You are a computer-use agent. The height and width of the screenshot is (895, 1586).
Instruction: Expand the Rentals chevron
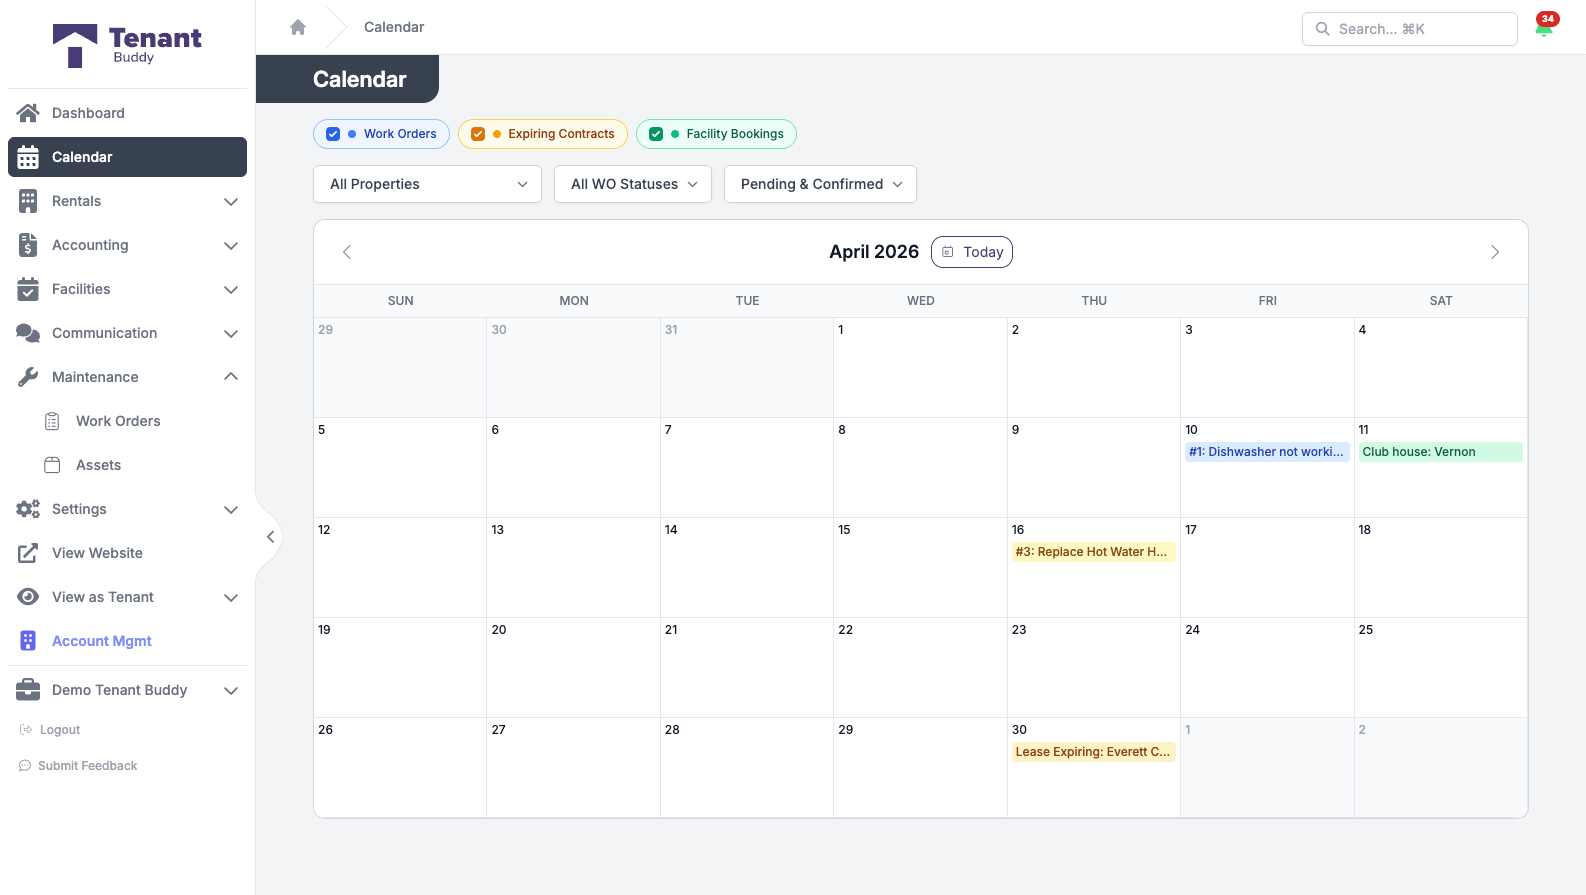click(231, 201)
